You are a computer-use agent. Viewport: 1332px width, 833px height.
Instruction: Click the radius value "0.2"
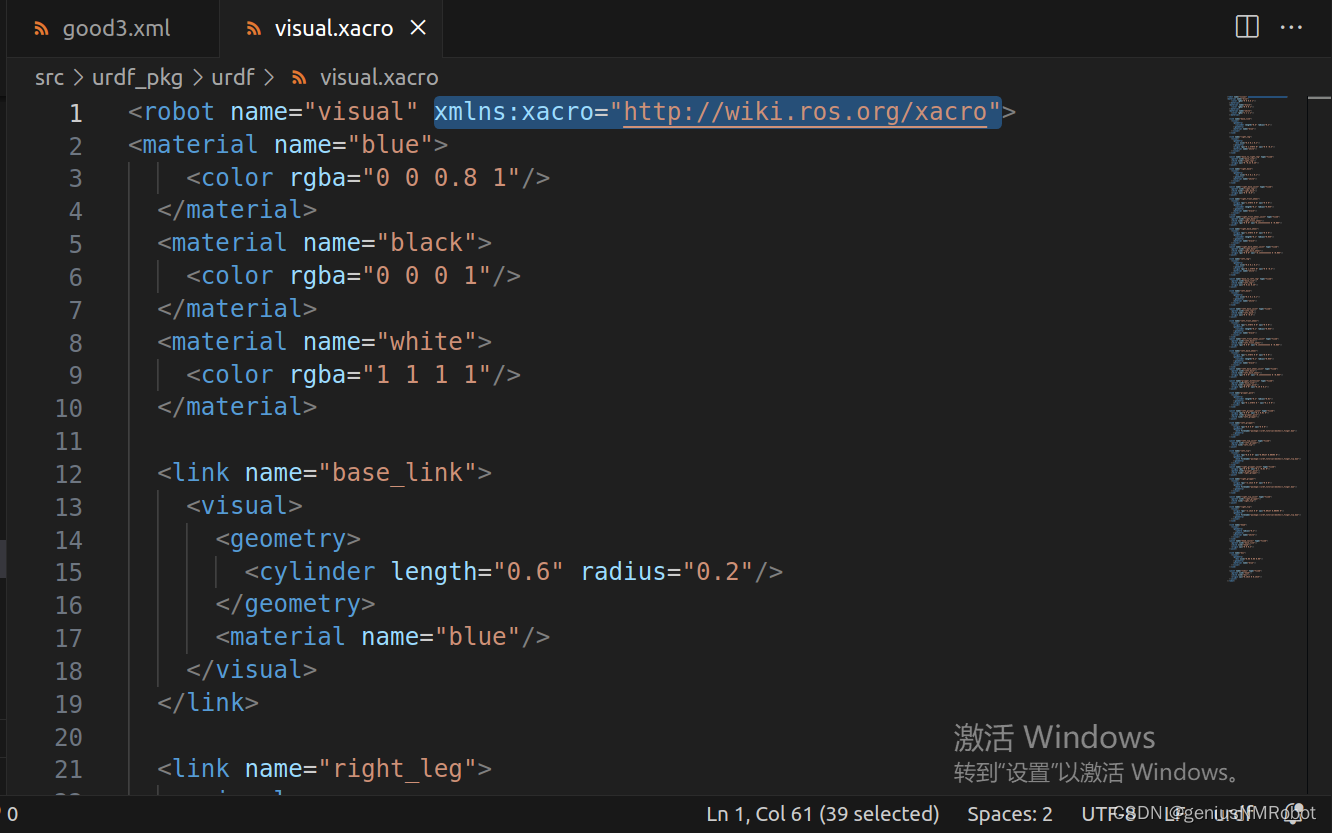[717, 572]
